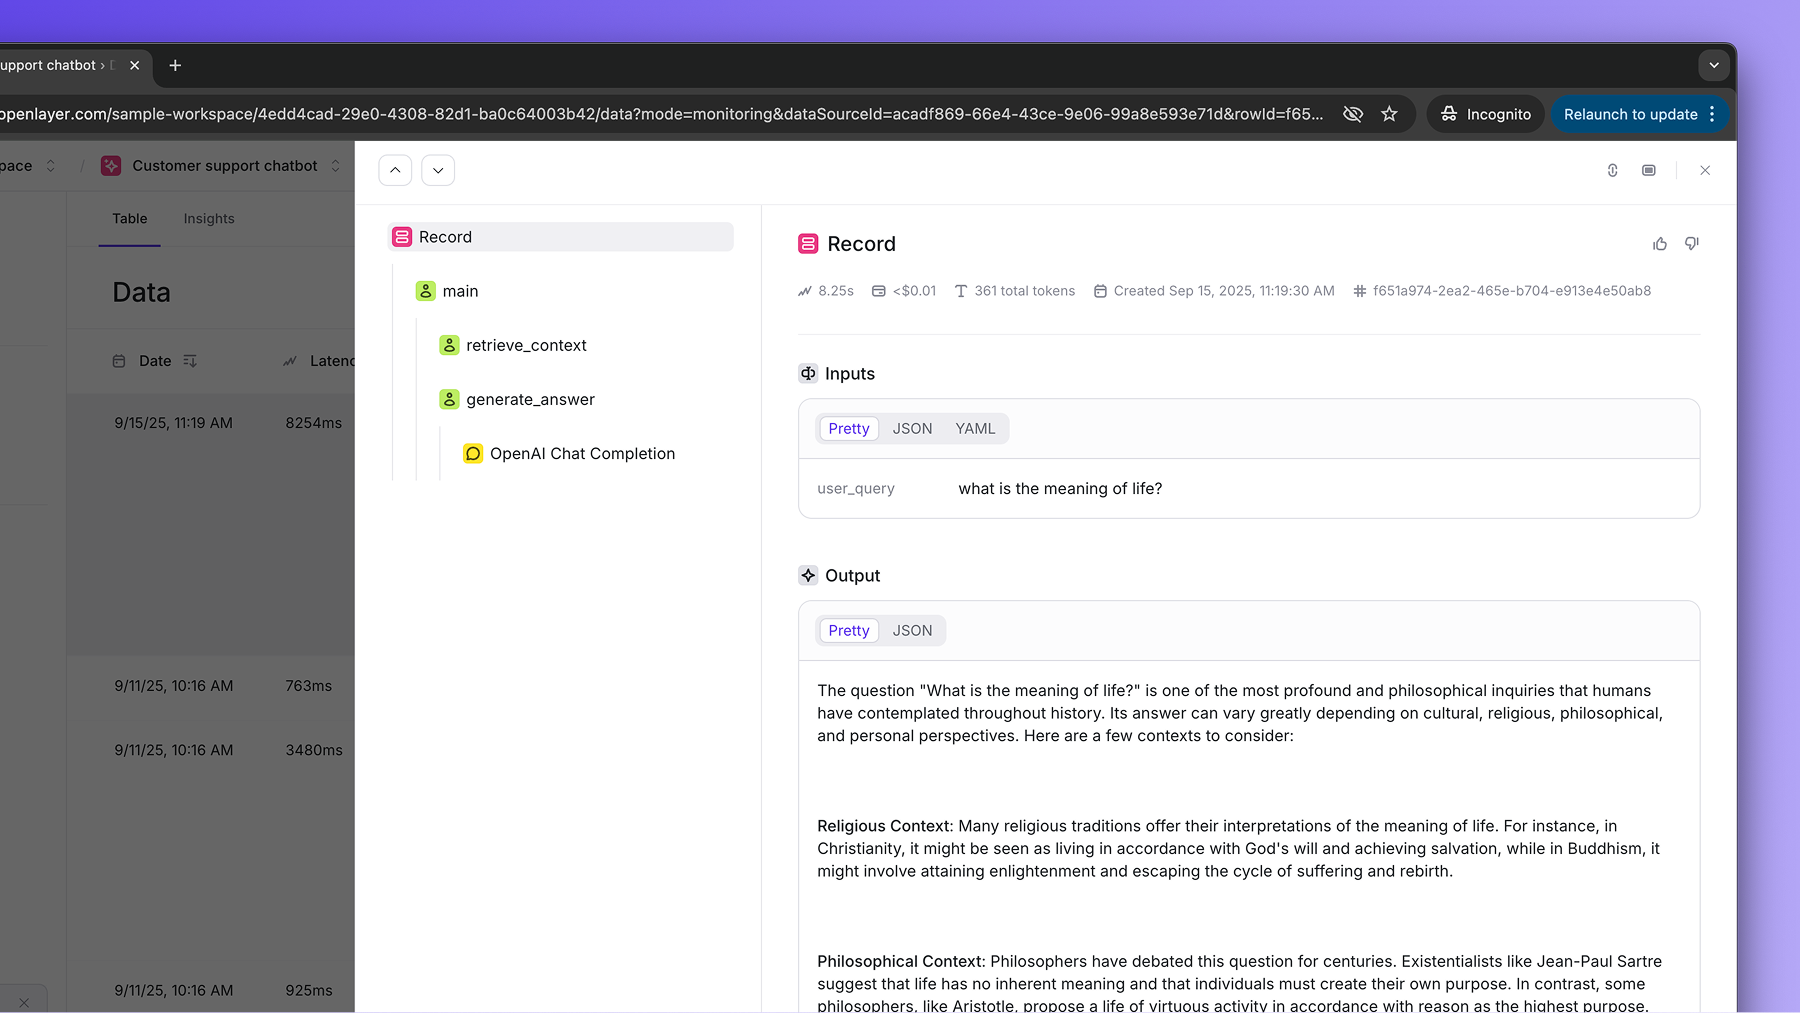The height and width of the screenshot is (1013, 1800).
Task: Open the Table tab
Action: click(x=130, y=219)
